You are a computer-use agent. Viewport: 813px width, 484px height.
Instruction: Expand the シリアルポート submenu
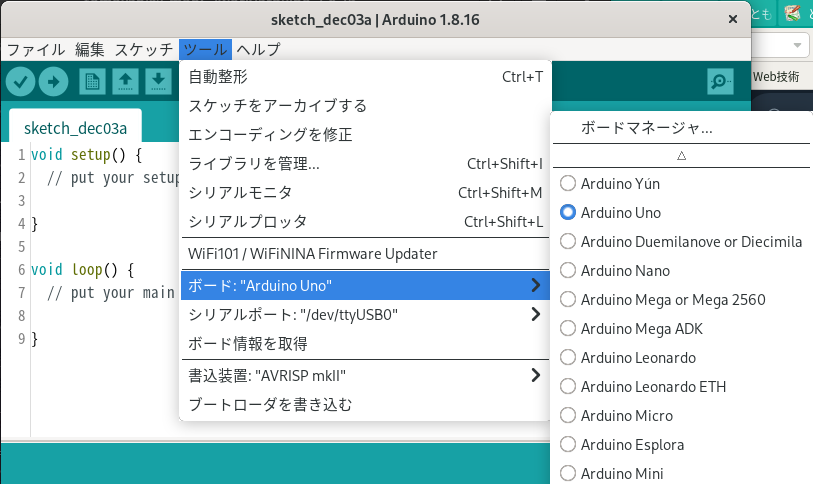point(364,315)
